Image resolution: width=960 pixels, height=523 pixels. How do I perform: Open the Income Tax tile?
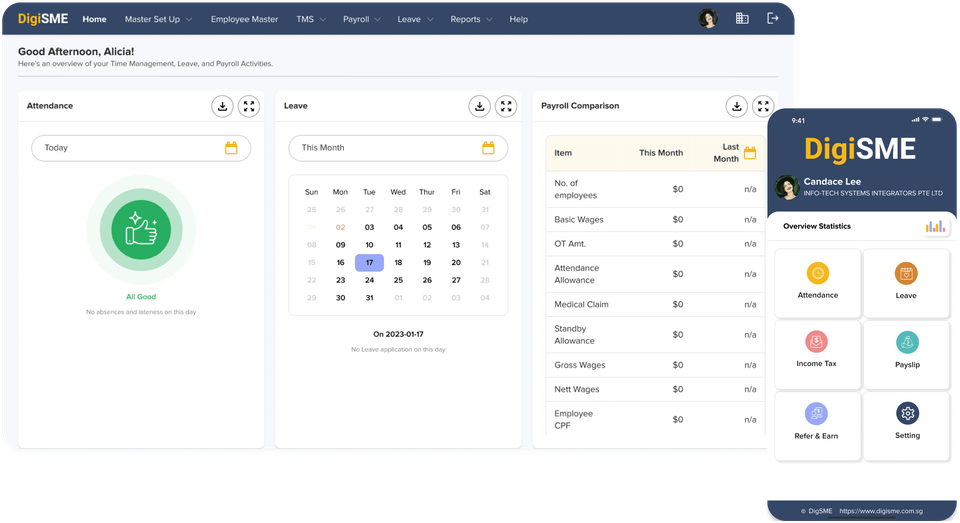817,349
